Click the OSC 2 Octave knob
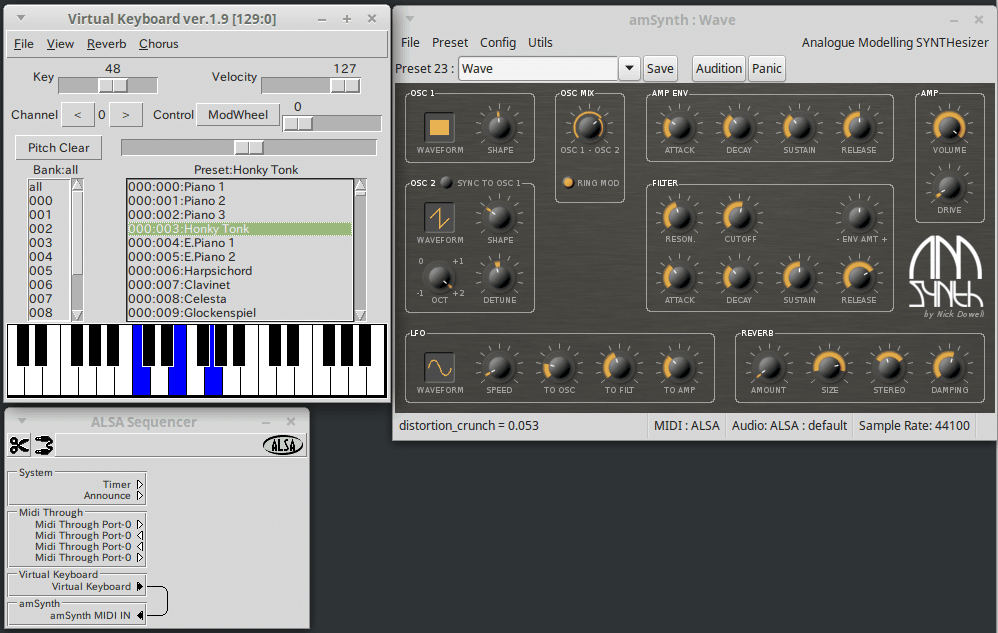 [x=439, y=277]
